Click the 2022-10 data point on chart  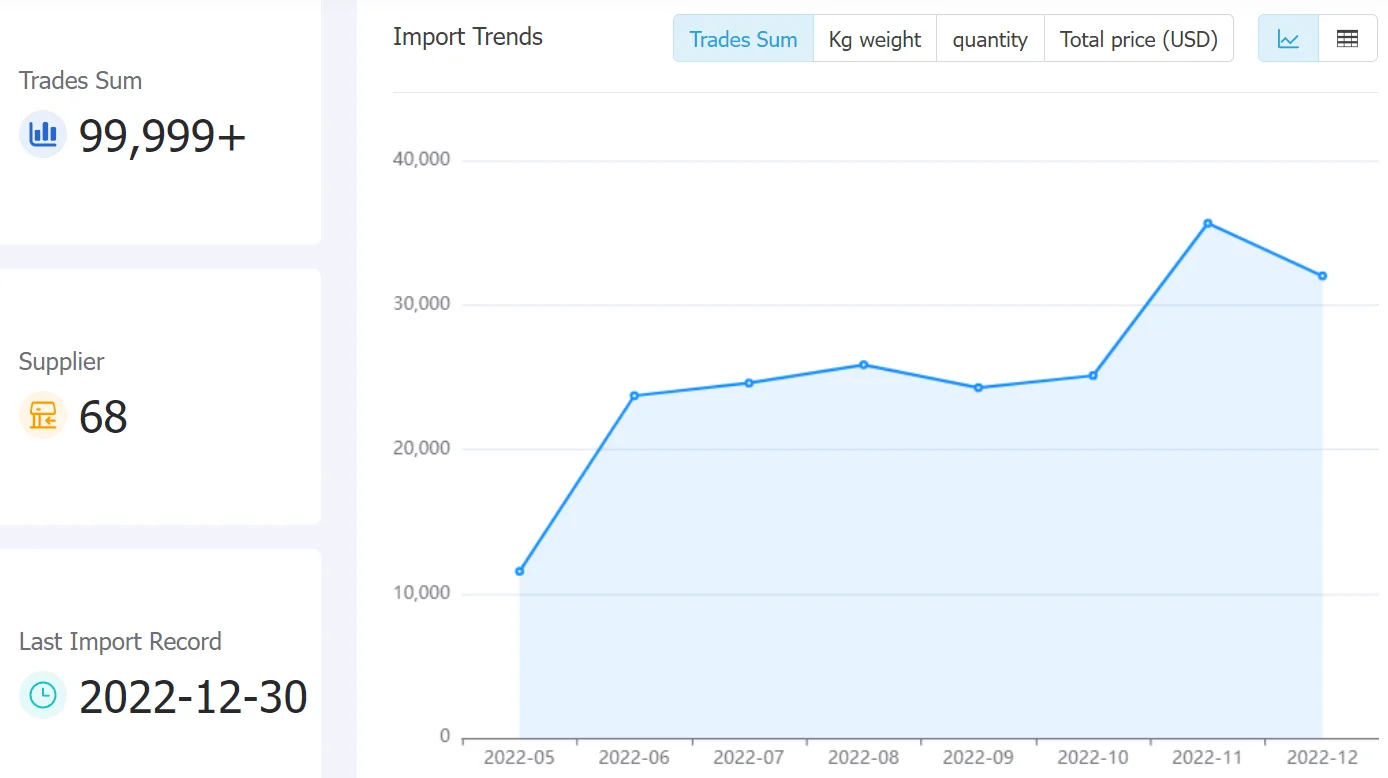(x=1093, y=376)
